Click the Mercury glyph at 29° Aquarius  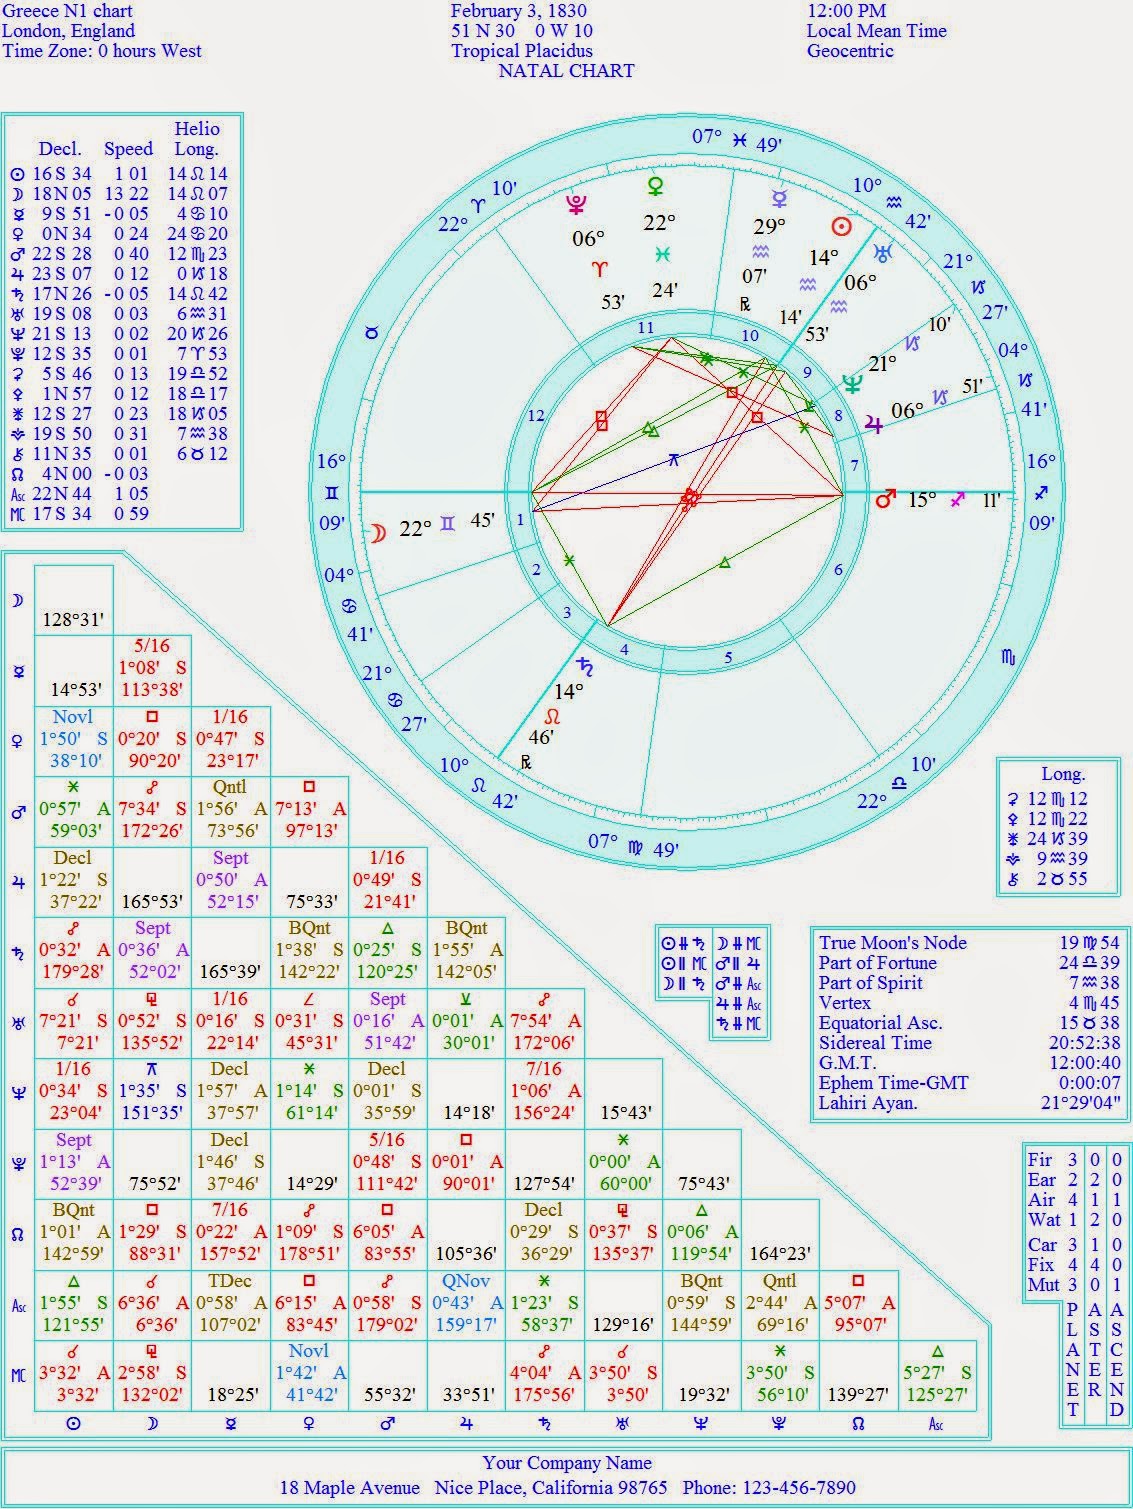coord(778,199)
